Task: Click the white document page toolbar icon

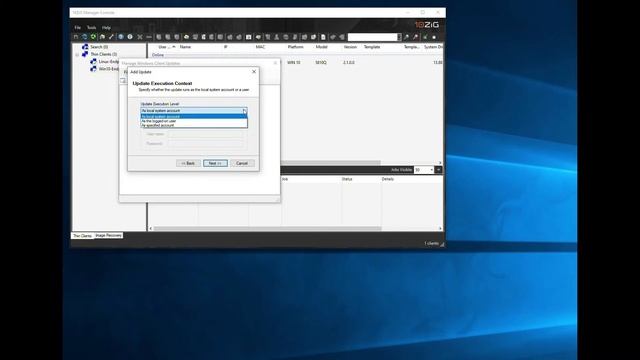Action: (323, 37)
